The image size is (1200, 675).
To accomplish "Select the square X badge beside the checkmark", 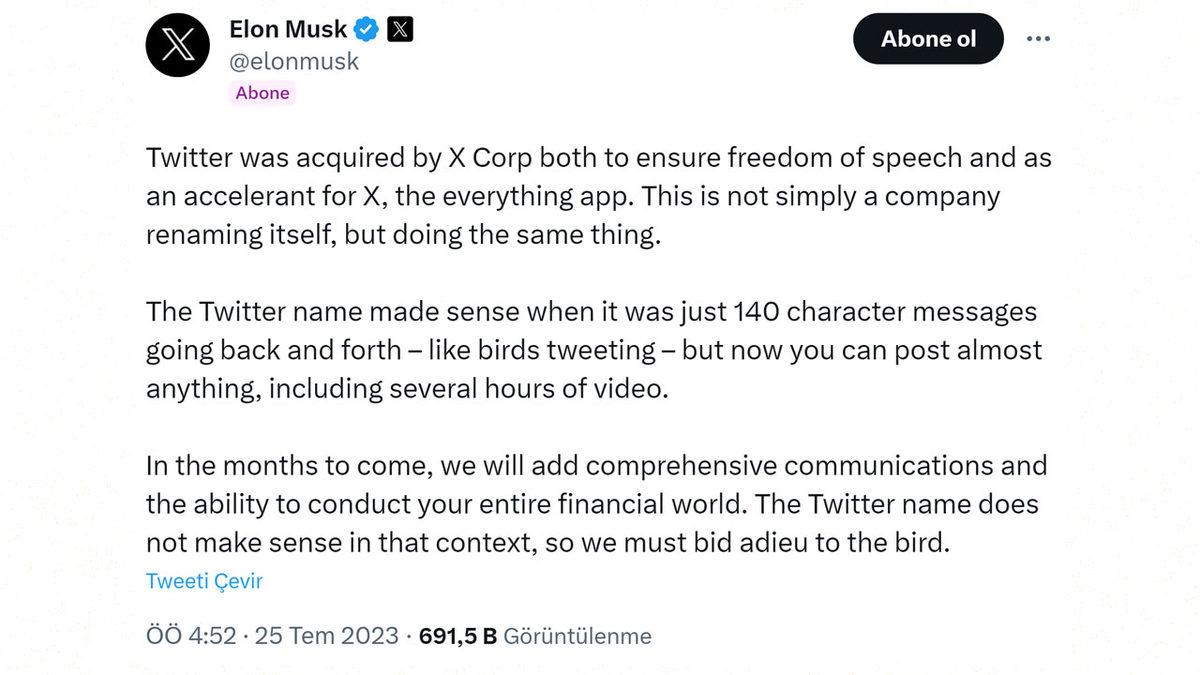I will (x=398, y=28).
